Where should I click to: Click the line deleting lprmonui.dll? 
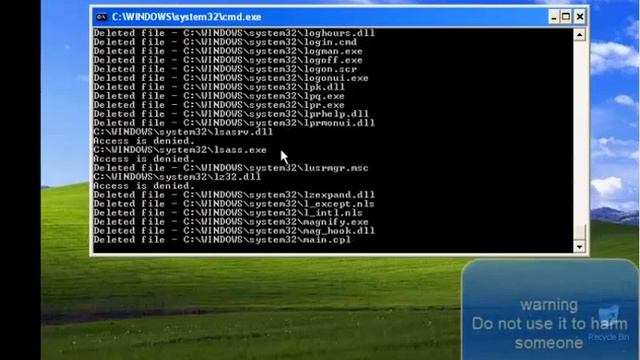click(x=234, y=123)
